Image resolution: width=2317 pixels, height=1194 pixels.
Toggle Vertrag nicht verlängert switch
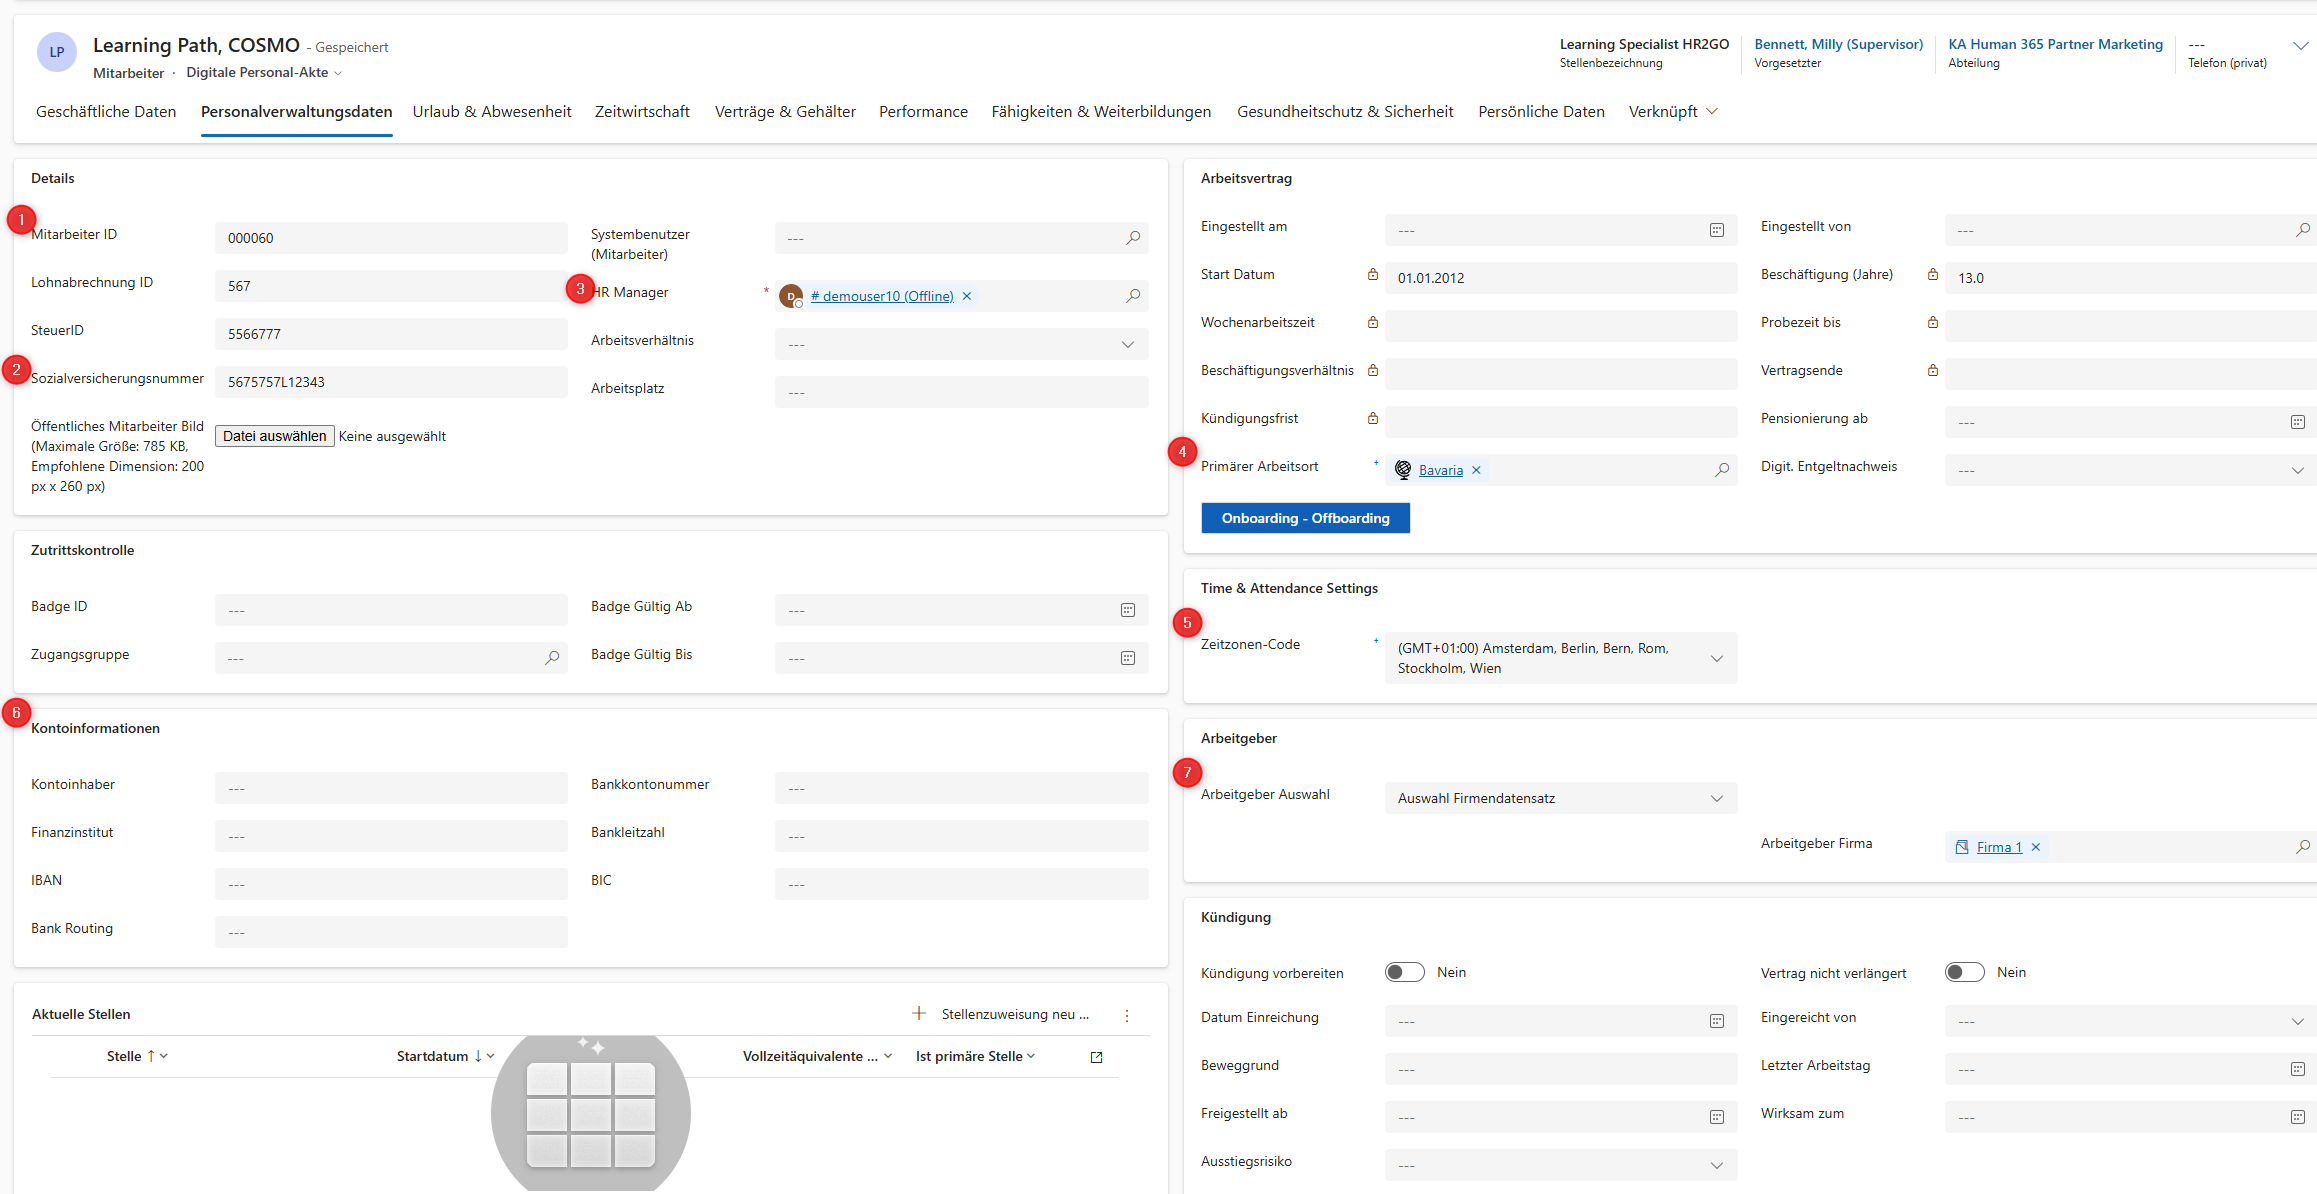click(x=1964, y=972)
